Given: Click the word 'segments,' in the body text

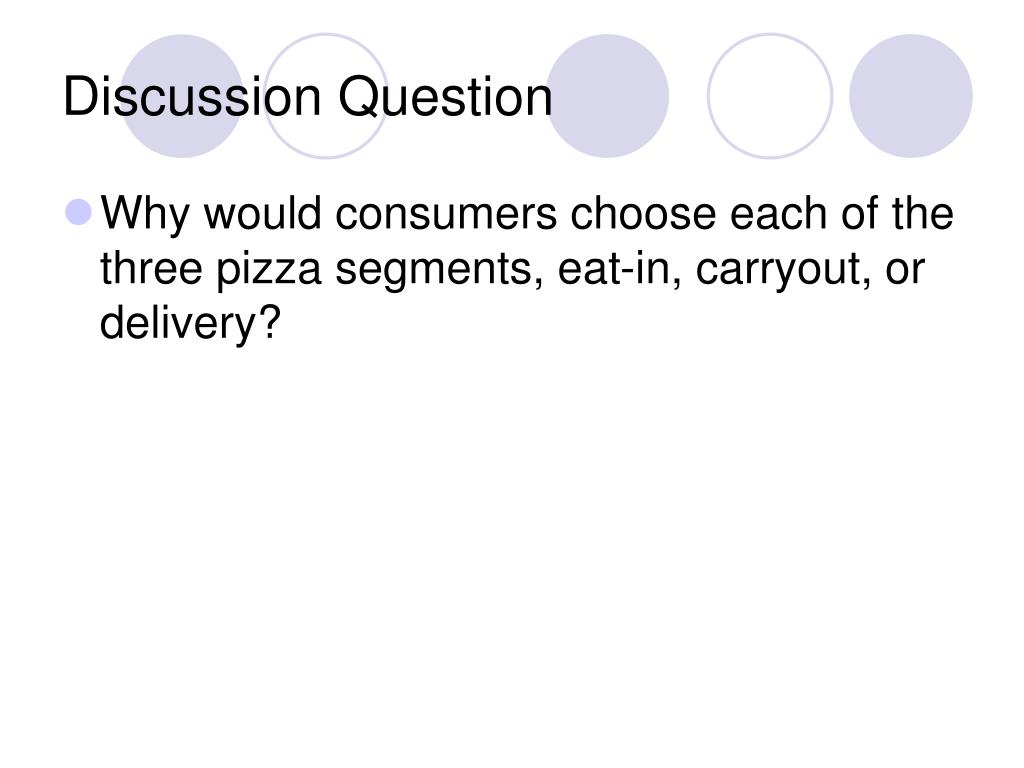Looking at the screenshot, I should [440, 269].
